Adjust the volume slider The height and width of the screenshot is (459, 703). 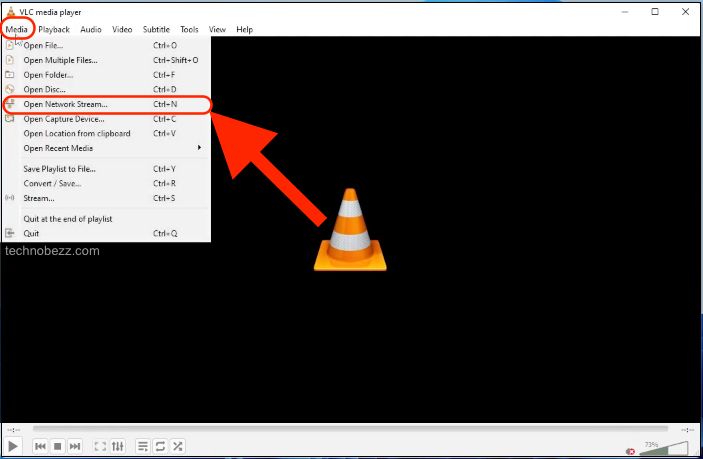point(664,447)
